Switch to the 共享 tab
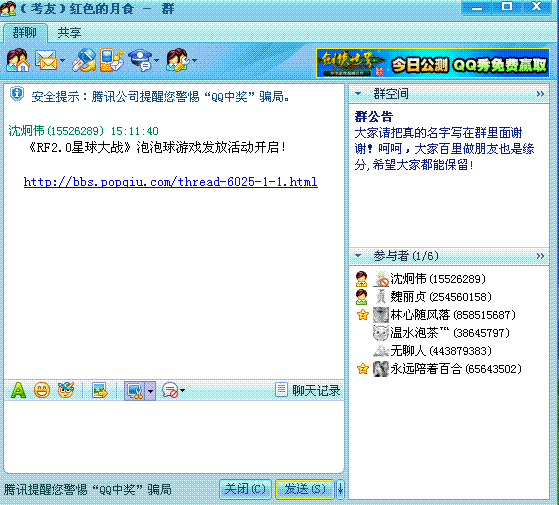Screen dimensions: 559x505 [x=69, y=33]
